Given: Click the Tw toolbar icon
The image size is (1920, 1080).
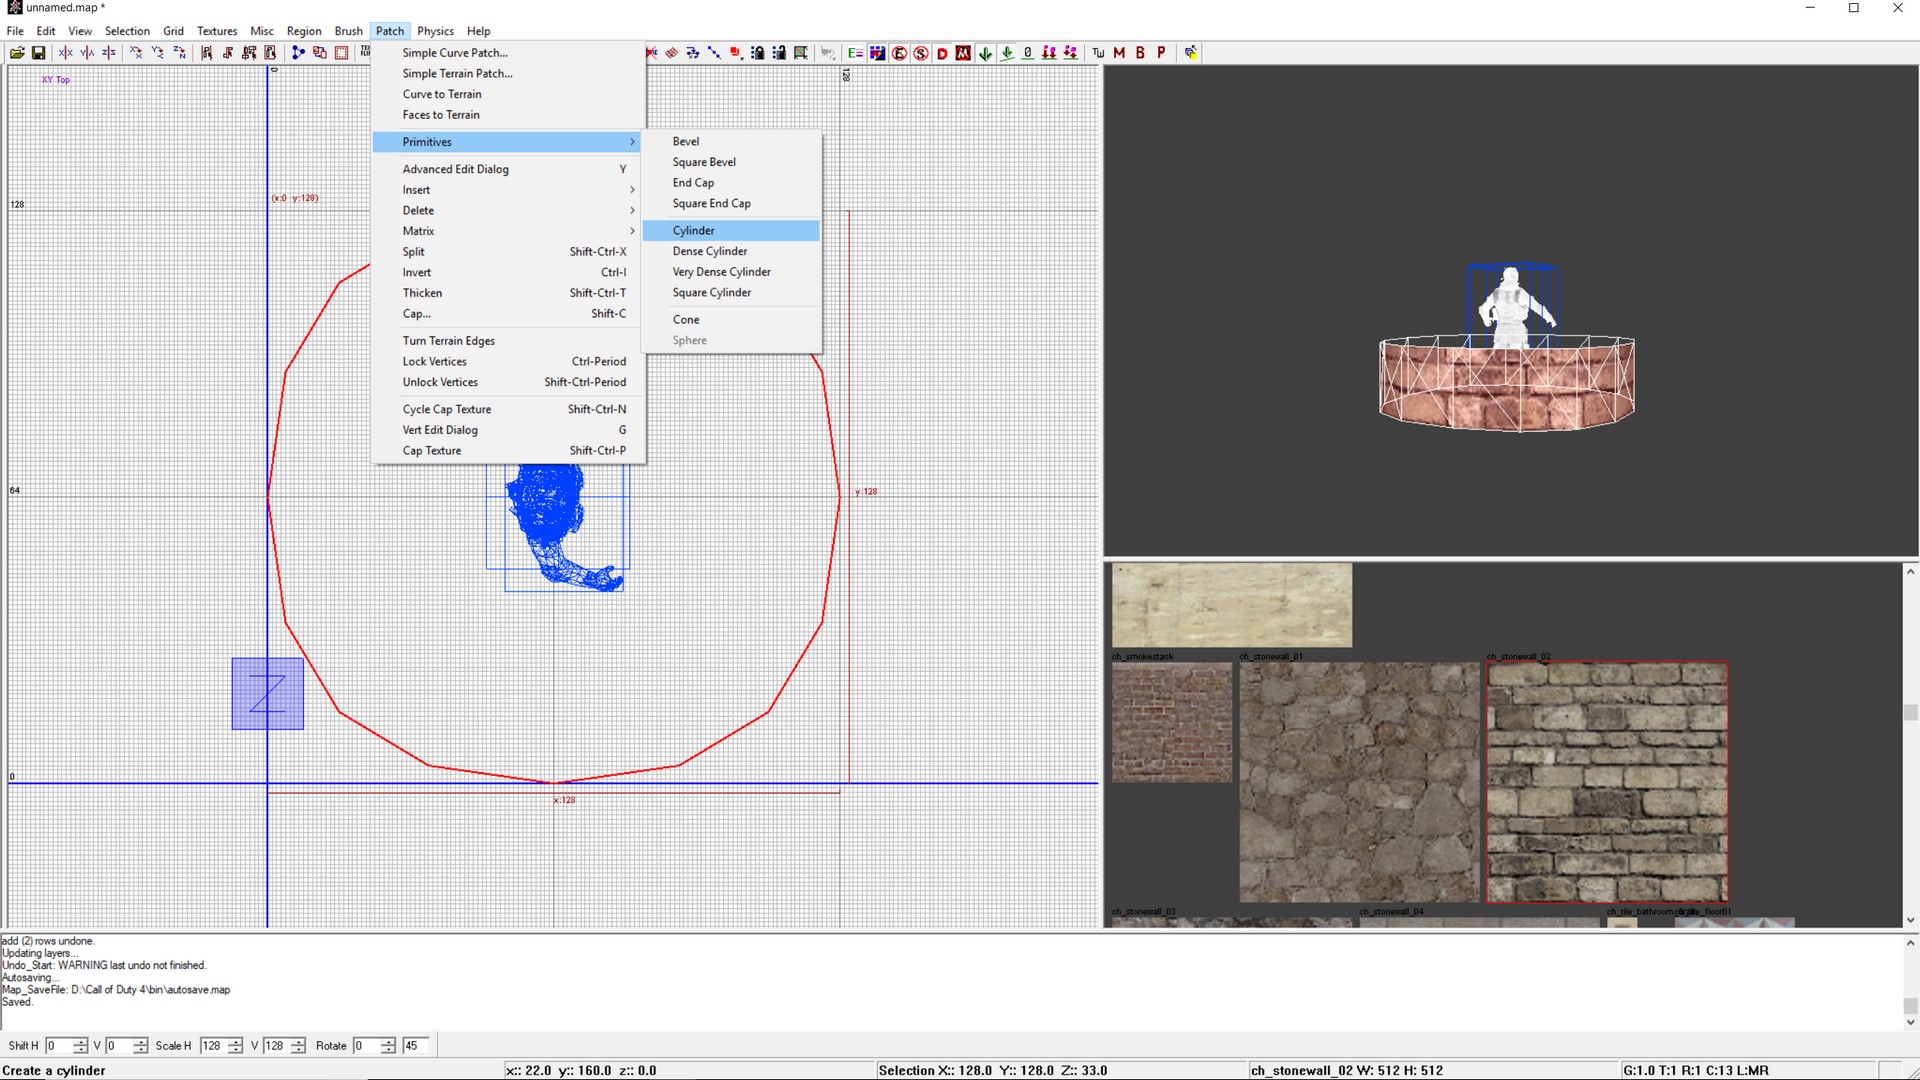Looking at the screenshot, I should (1099, 53).
